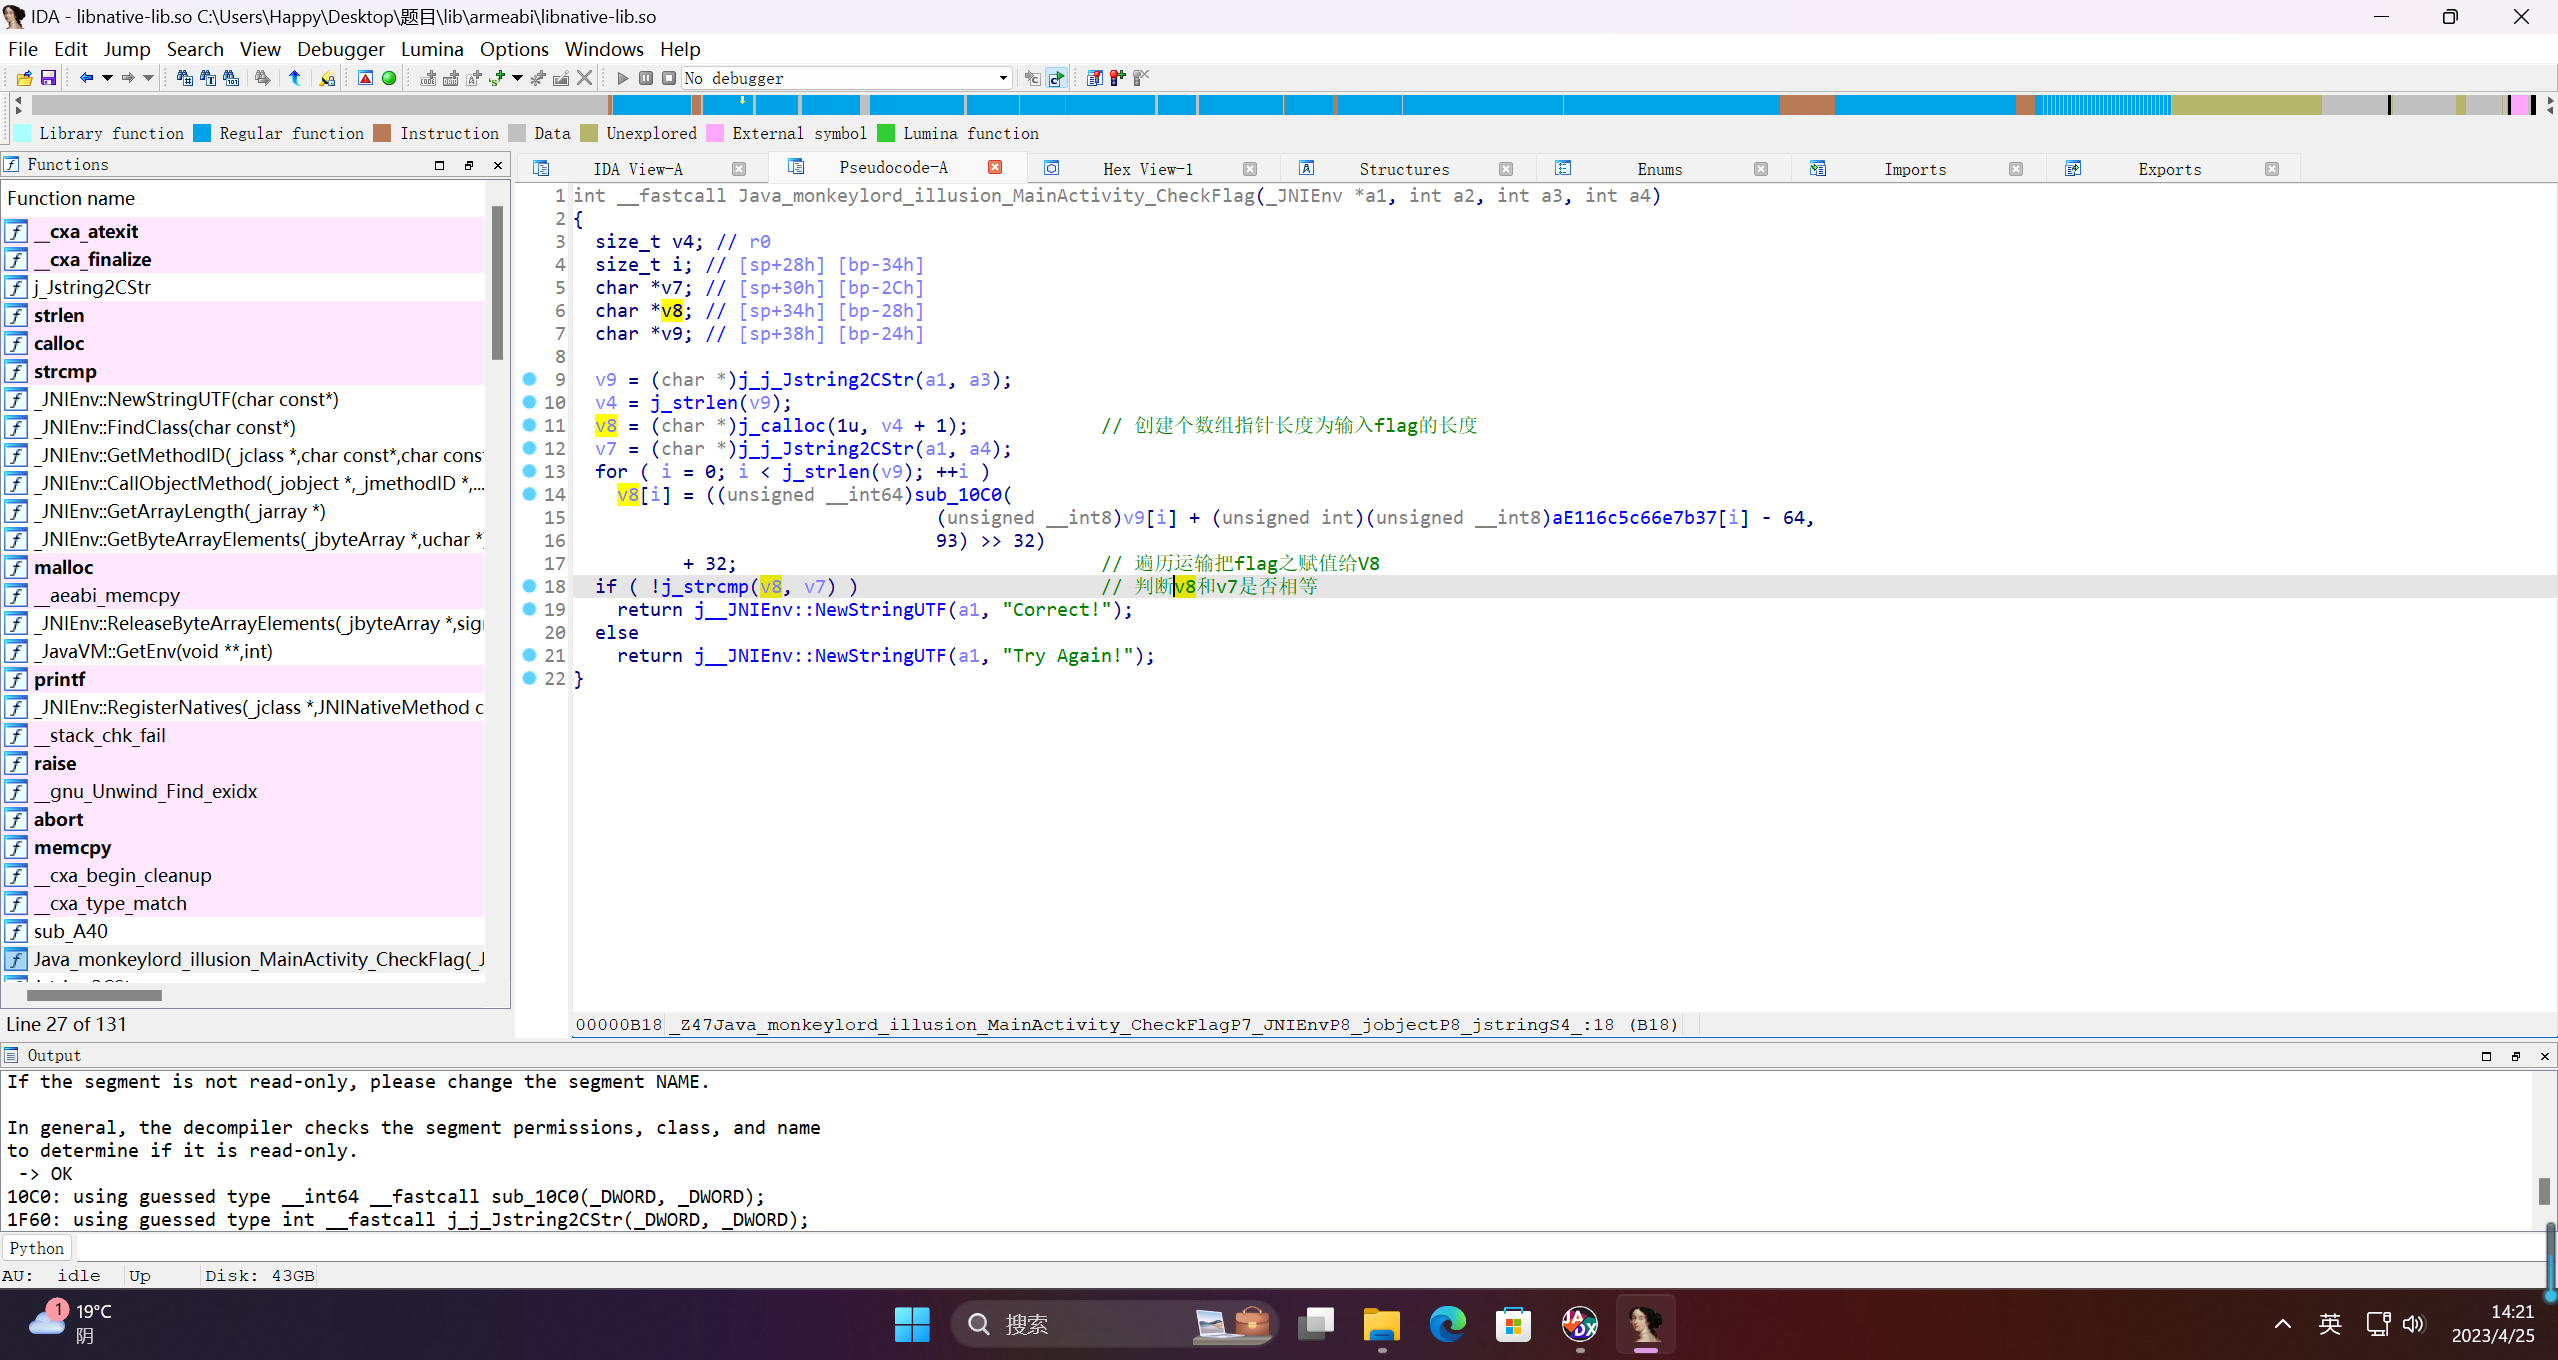Click the Open file icon
Viewport: 2558px width, 1360px height.
[24, 78]
